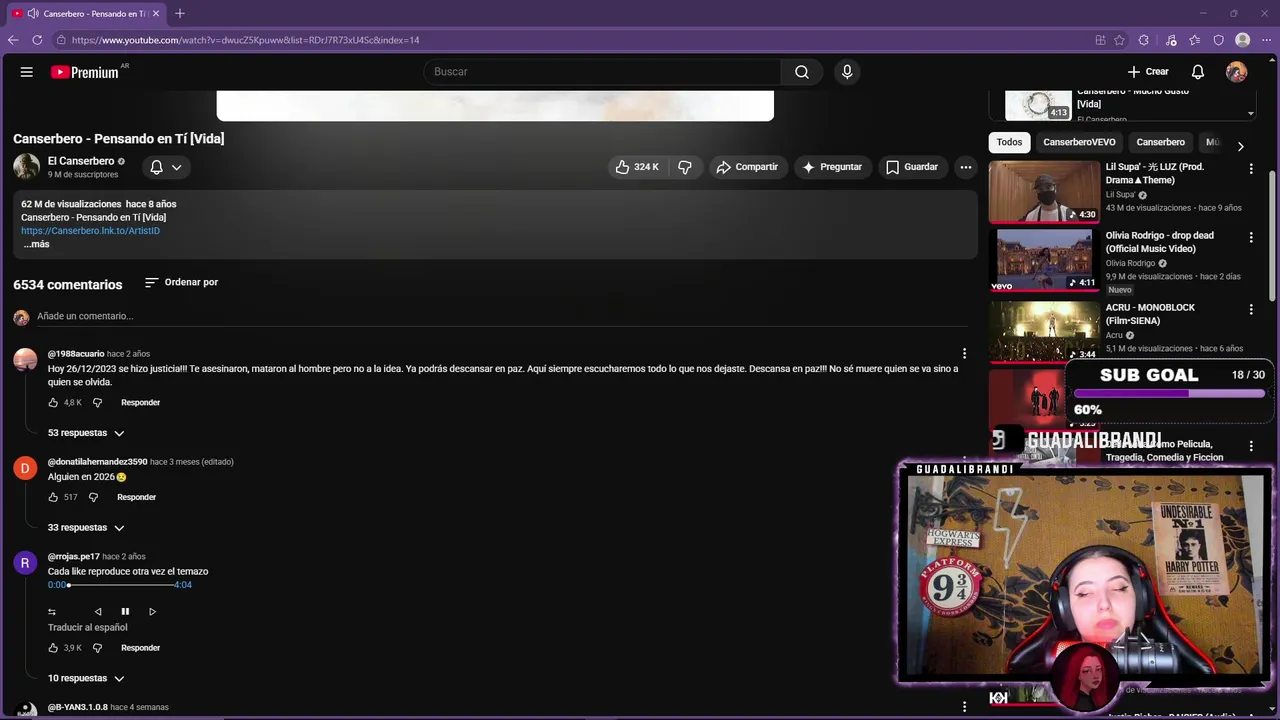Click the Preguntar button

[832, 167]
